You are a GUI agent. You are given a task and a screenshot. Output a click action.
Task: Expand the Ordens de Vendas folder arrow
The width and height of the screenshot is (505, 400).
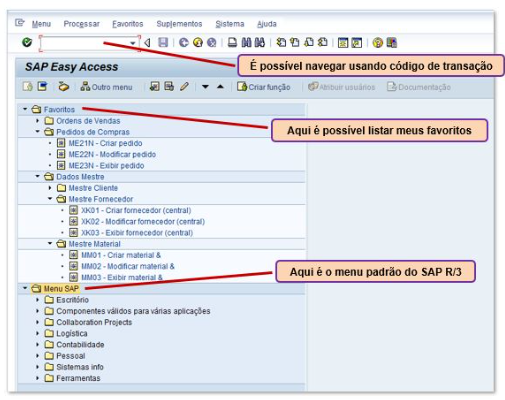coord(37,120)
